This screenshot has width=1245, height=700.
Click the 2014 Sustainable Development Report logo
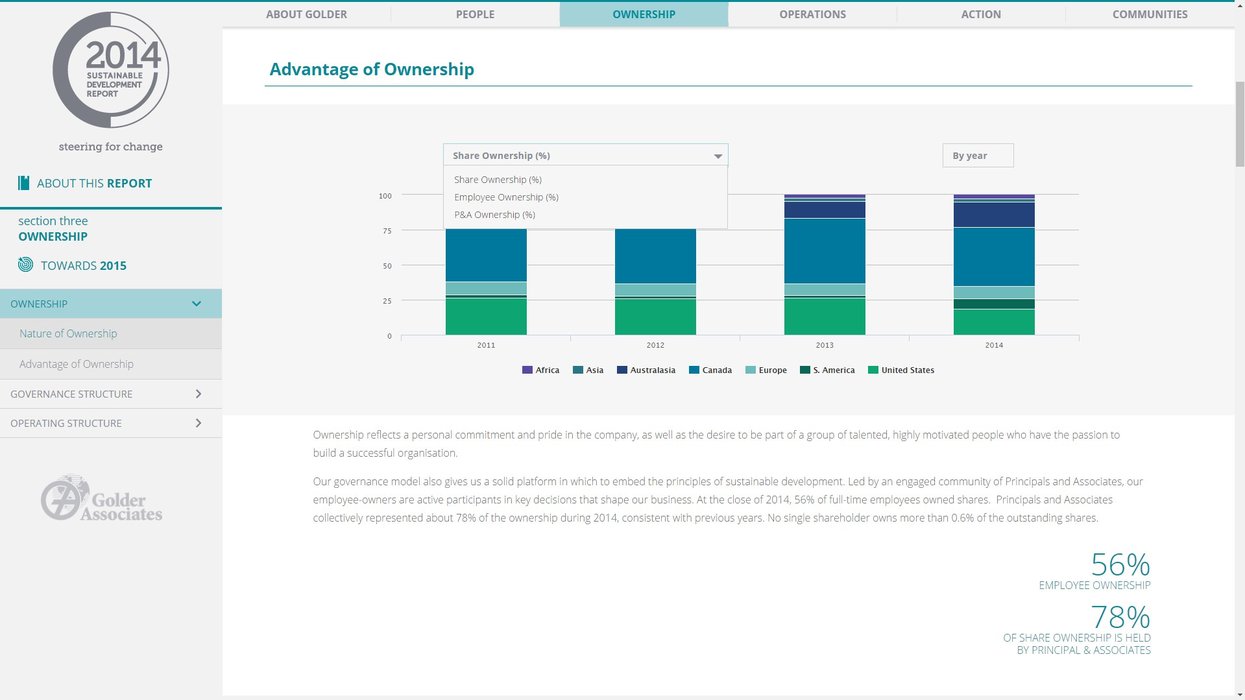point(110,70)
